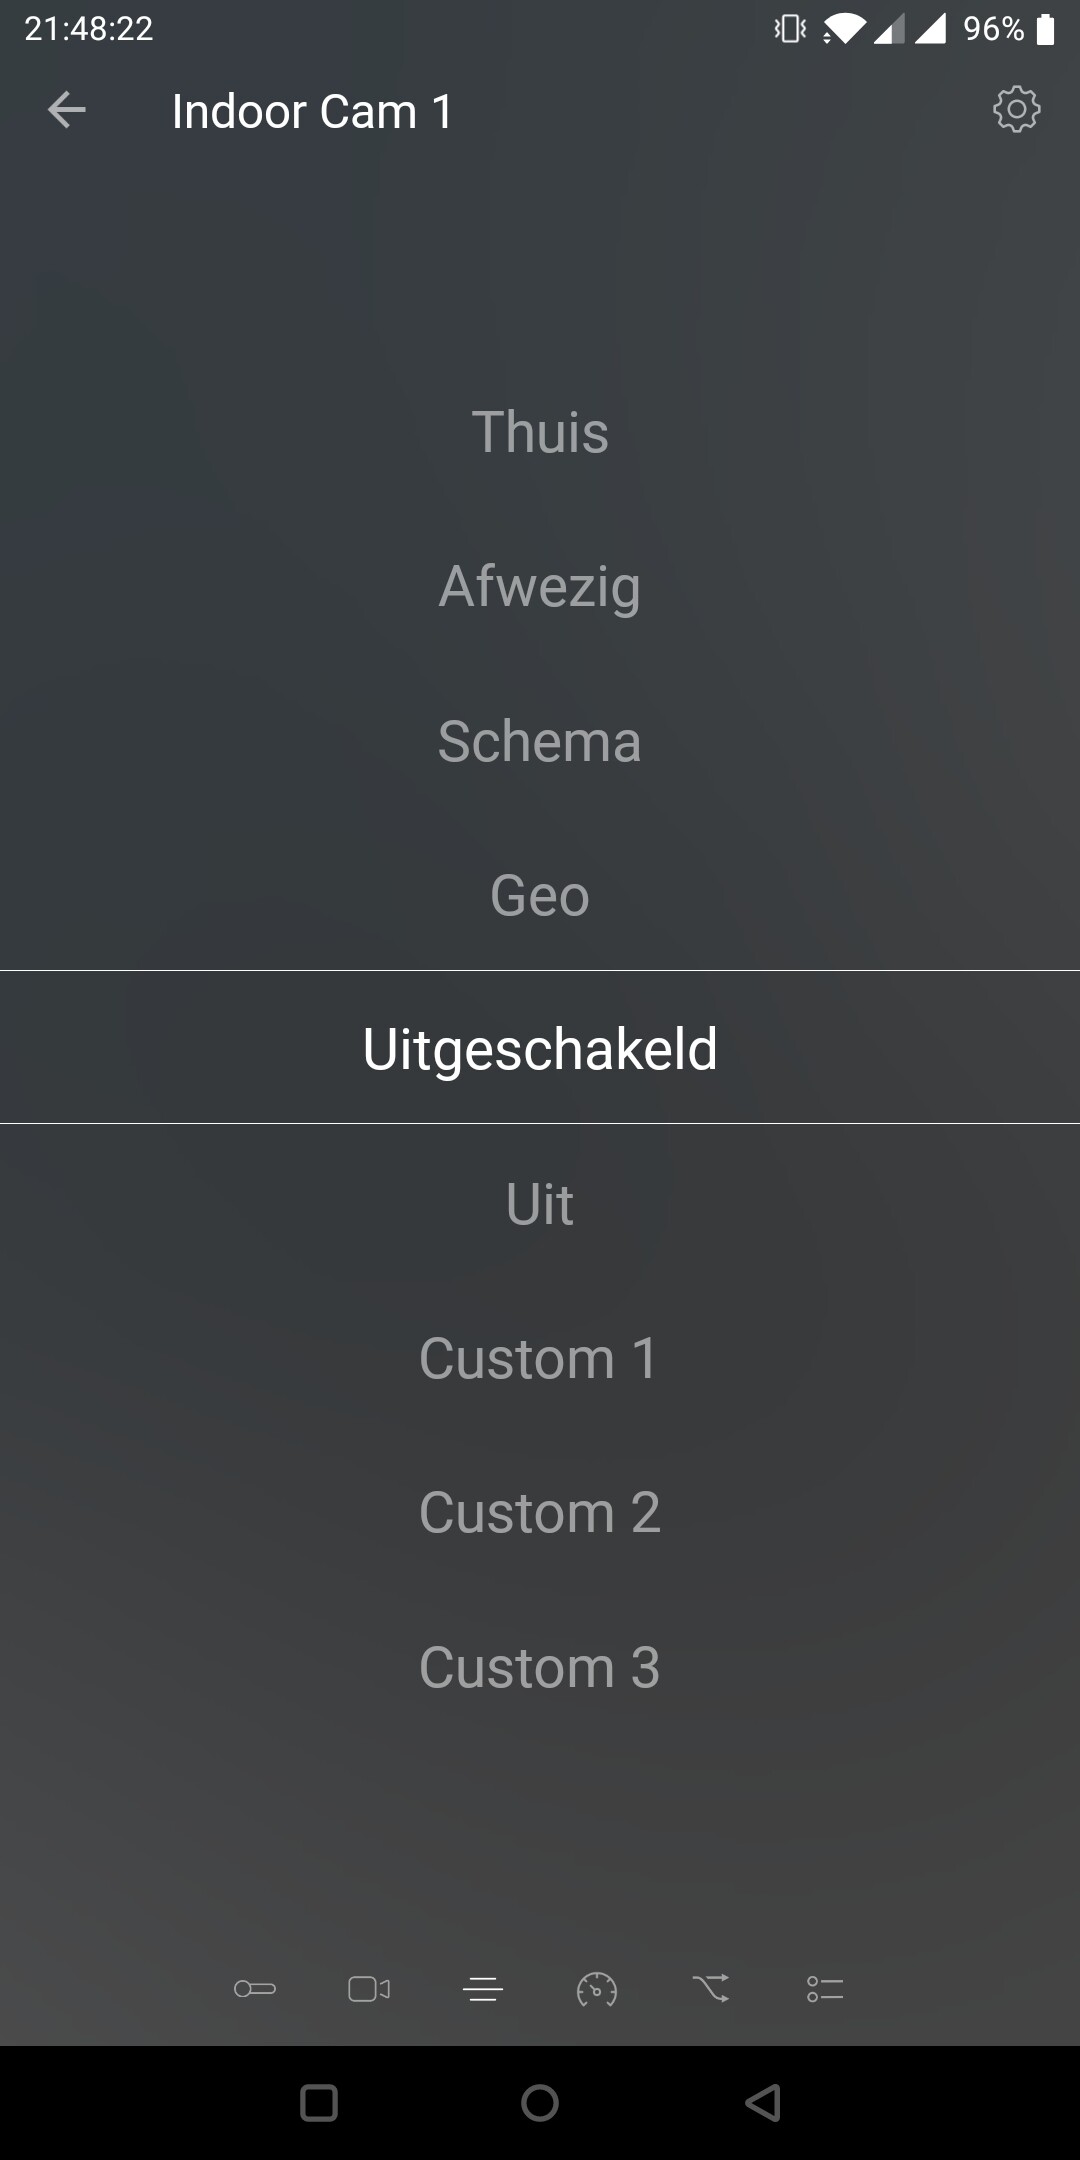The image size is (1080, 2160).
Task: Tap the selected Uitgeschakeld option
Action: (x=540, y=1049)
